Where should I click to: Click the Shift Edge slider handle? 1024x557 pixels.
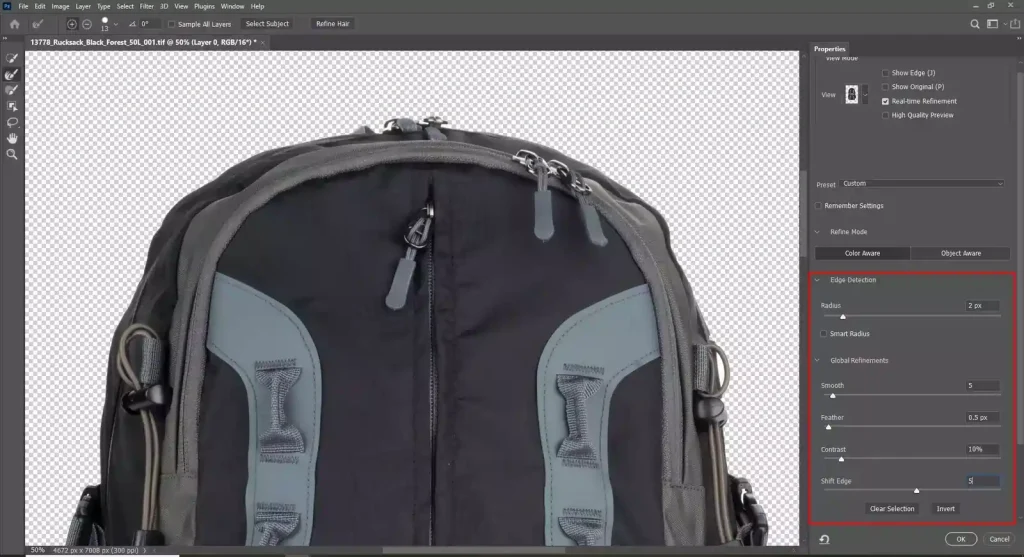click(x=916, y=491)
